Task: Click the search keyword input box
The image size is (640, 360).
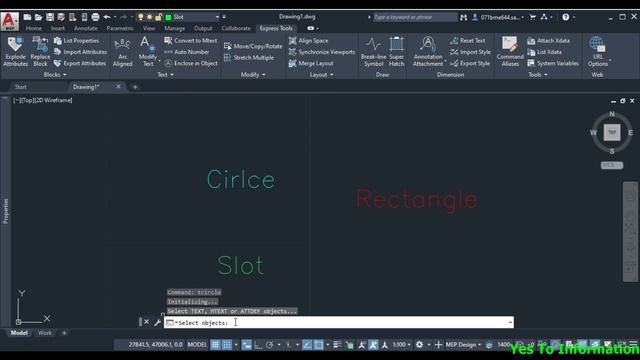Action: pyautogui.click(x=415, y=17)
